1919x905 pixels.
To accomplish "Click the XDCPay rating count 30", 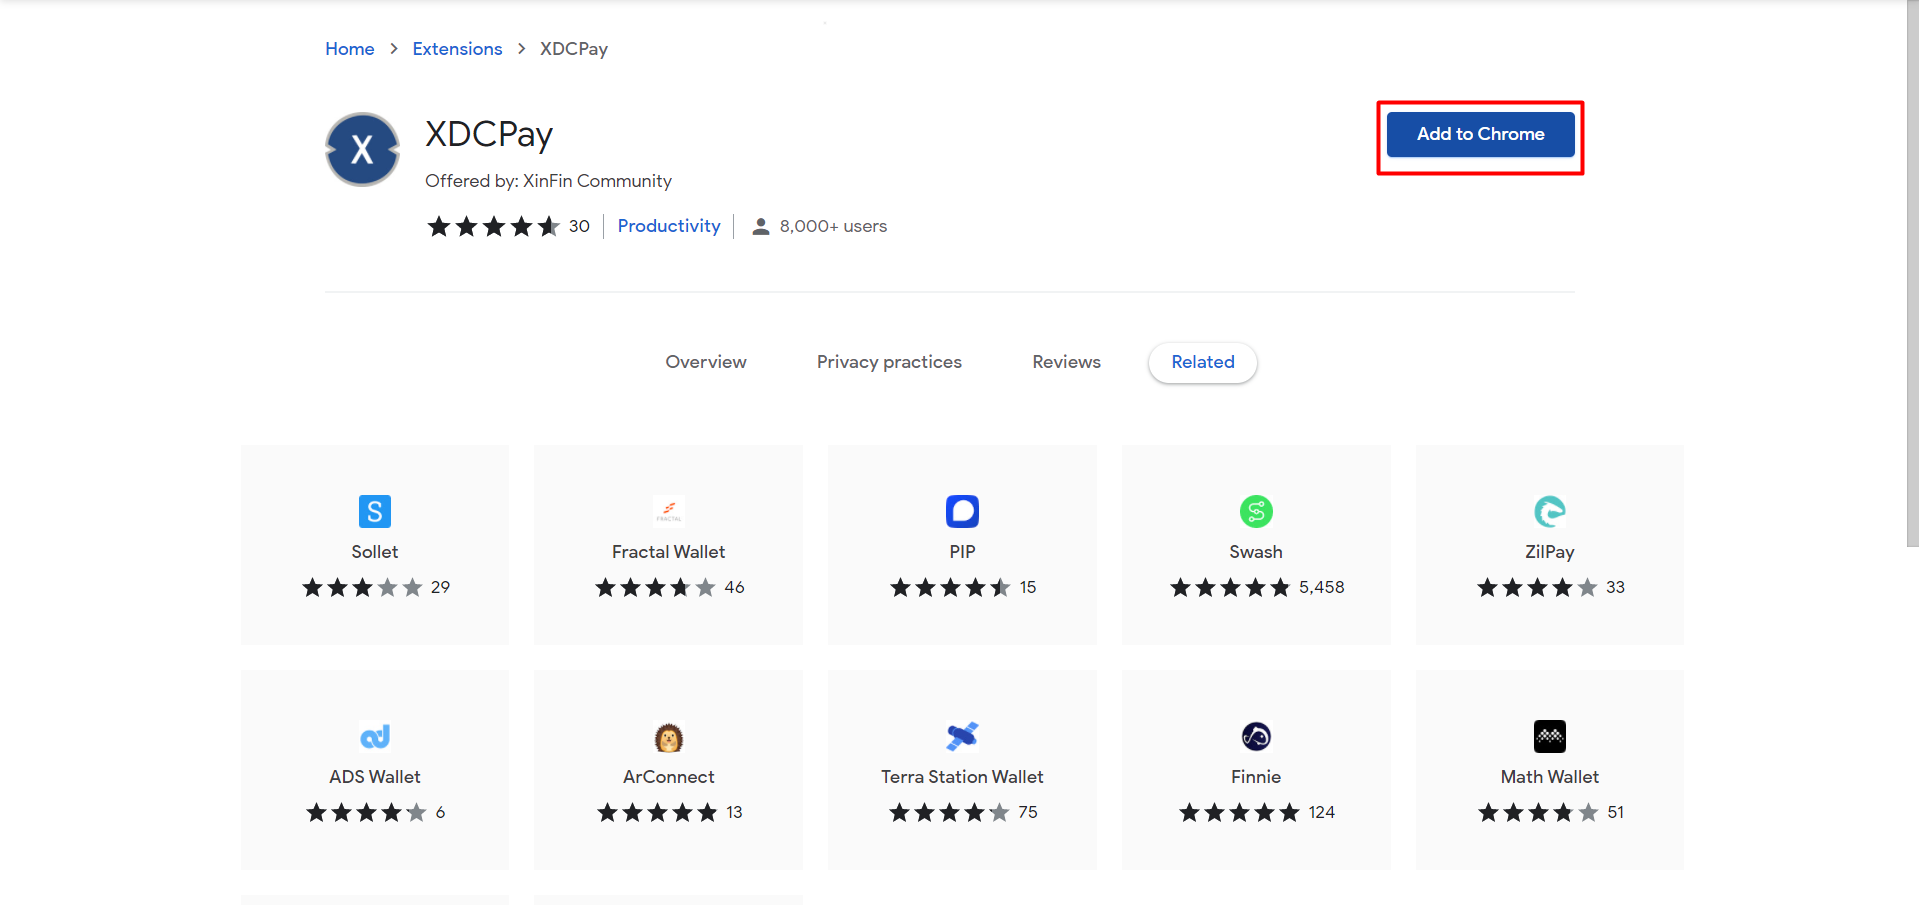I will click(x=579, y=226).
